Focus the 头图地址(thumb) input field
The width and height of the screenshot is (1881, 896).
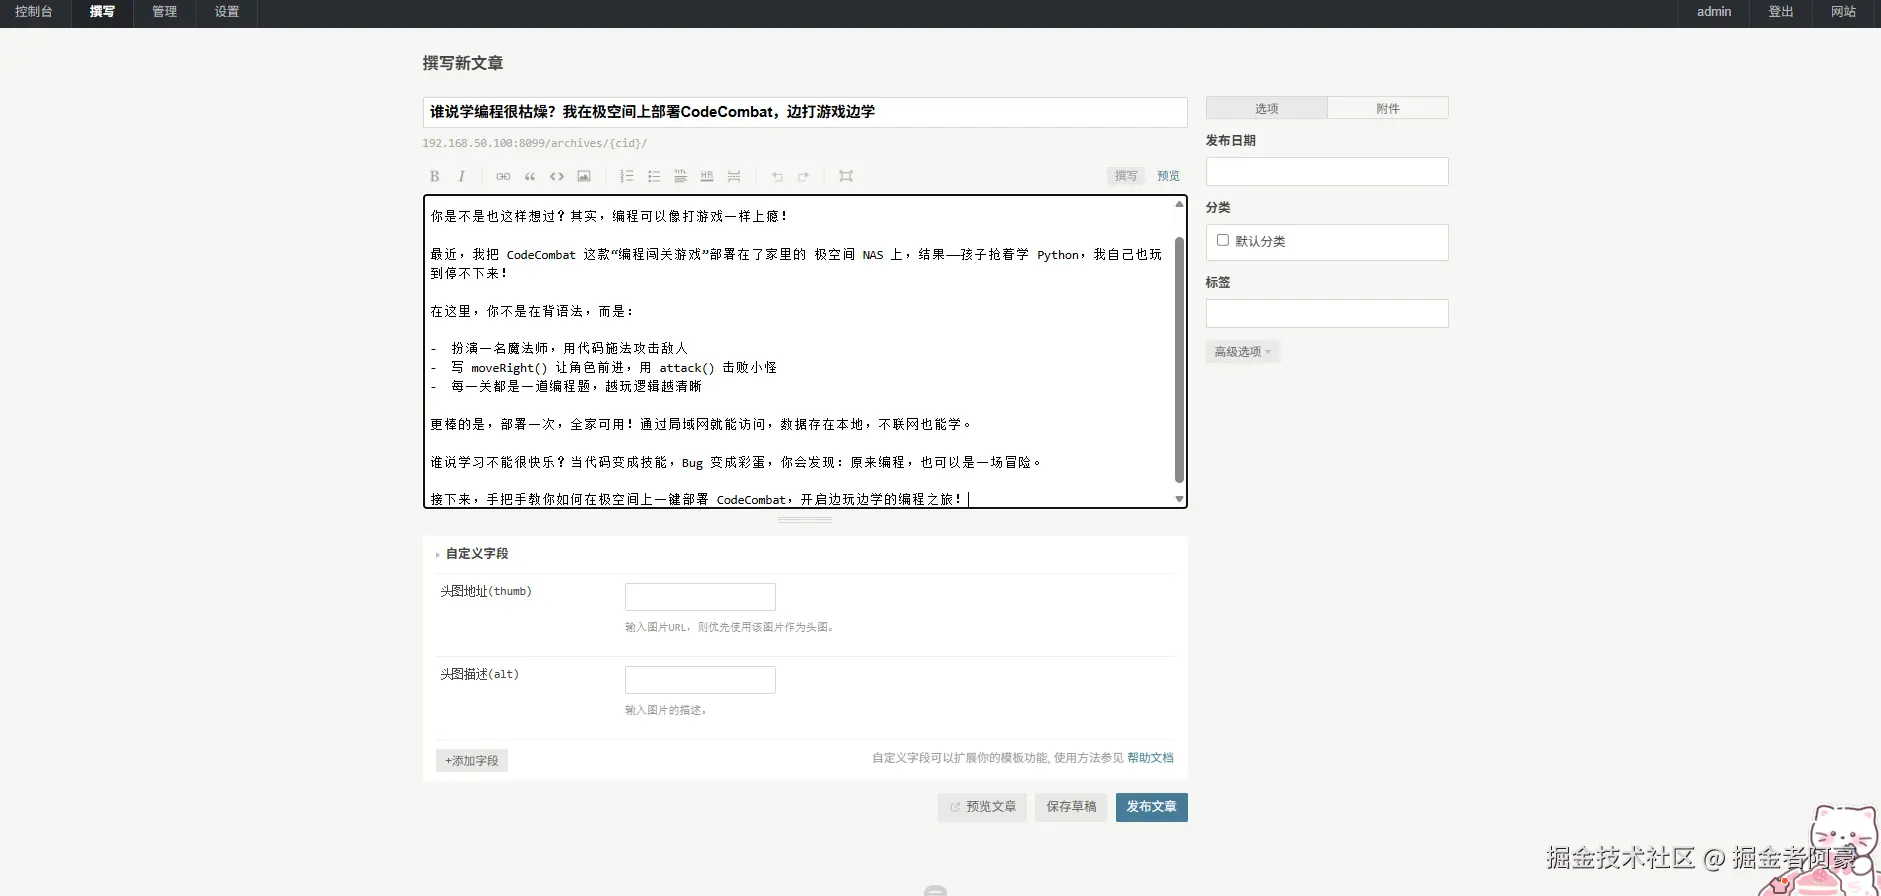(x=700, y=597)
